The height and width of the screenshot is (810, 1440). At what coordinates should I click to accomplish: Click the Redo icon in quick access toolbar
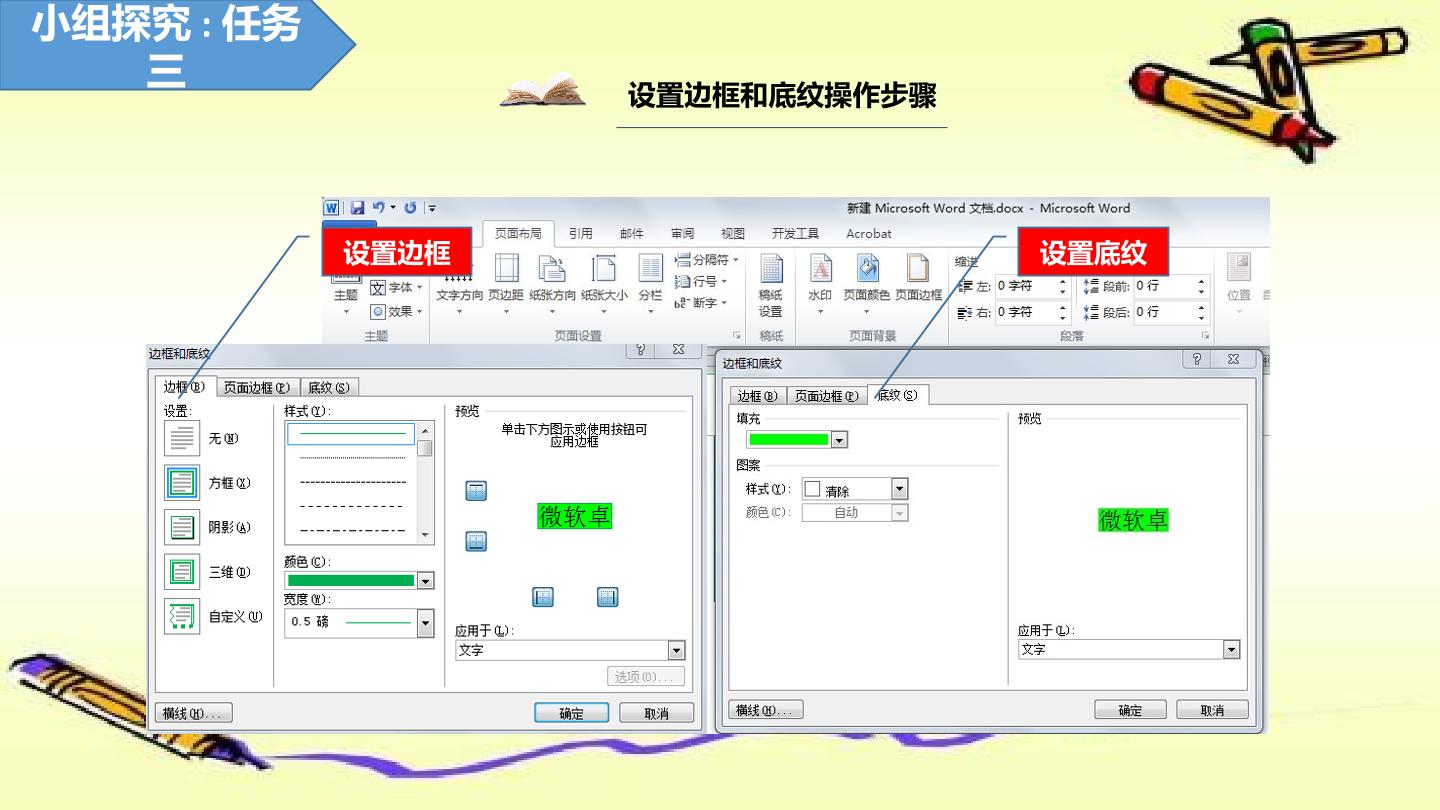pyautogui.click(x=410, y=208)
